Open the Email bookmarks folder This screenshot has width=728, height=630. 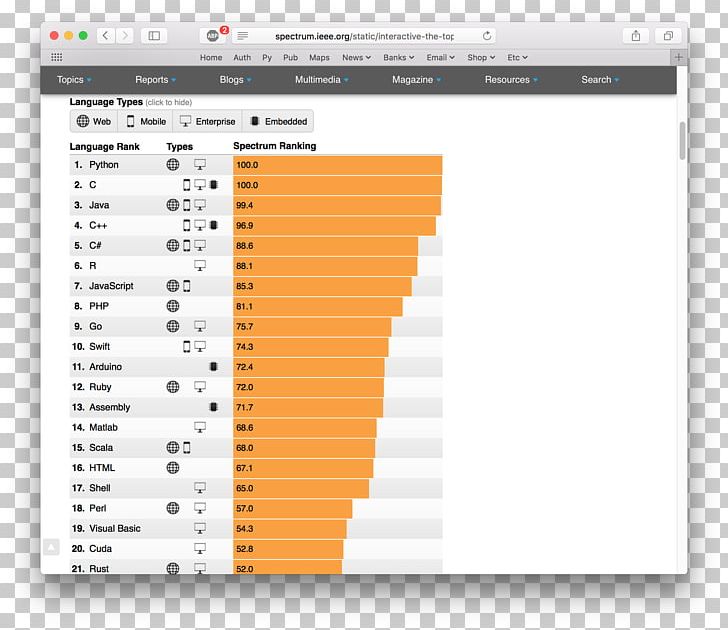coord(440,58)
